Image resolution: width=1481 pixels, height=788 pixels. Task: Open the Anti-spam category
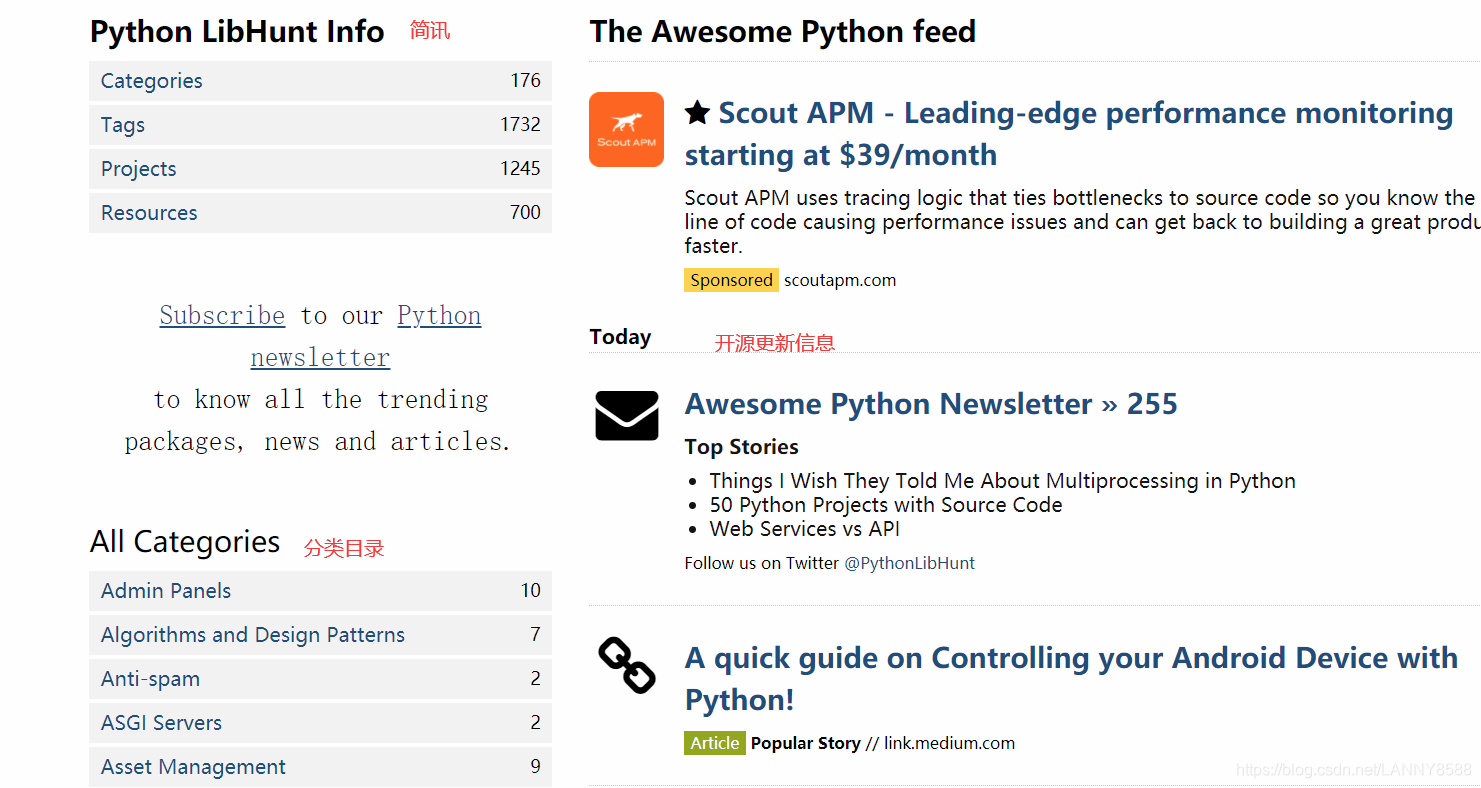320,679
